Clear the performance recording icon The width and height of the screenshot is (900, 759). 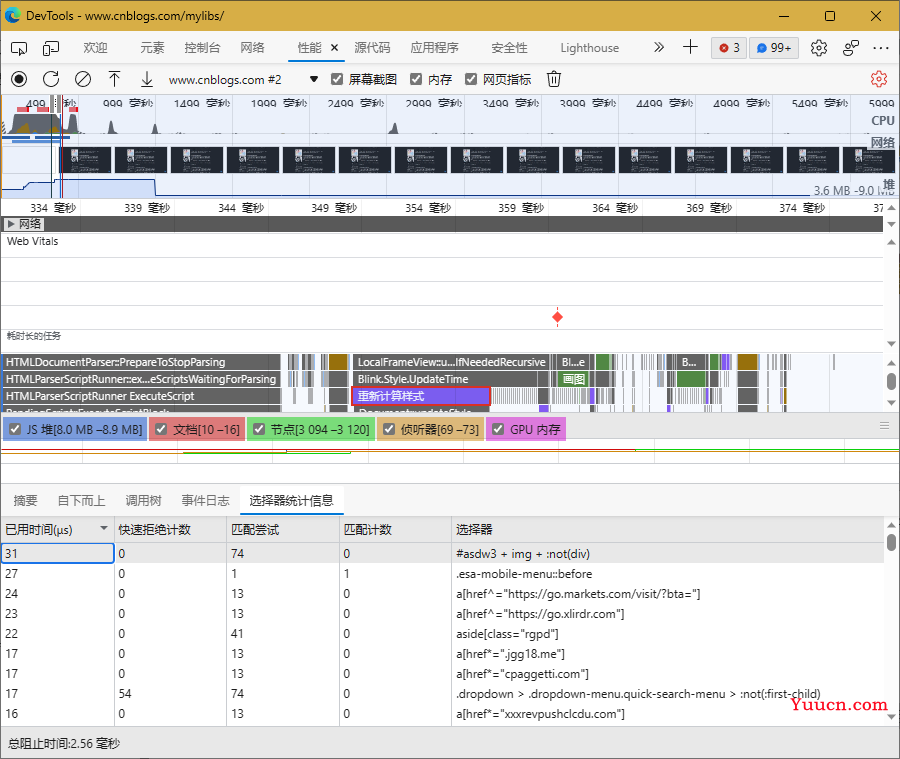83,79
